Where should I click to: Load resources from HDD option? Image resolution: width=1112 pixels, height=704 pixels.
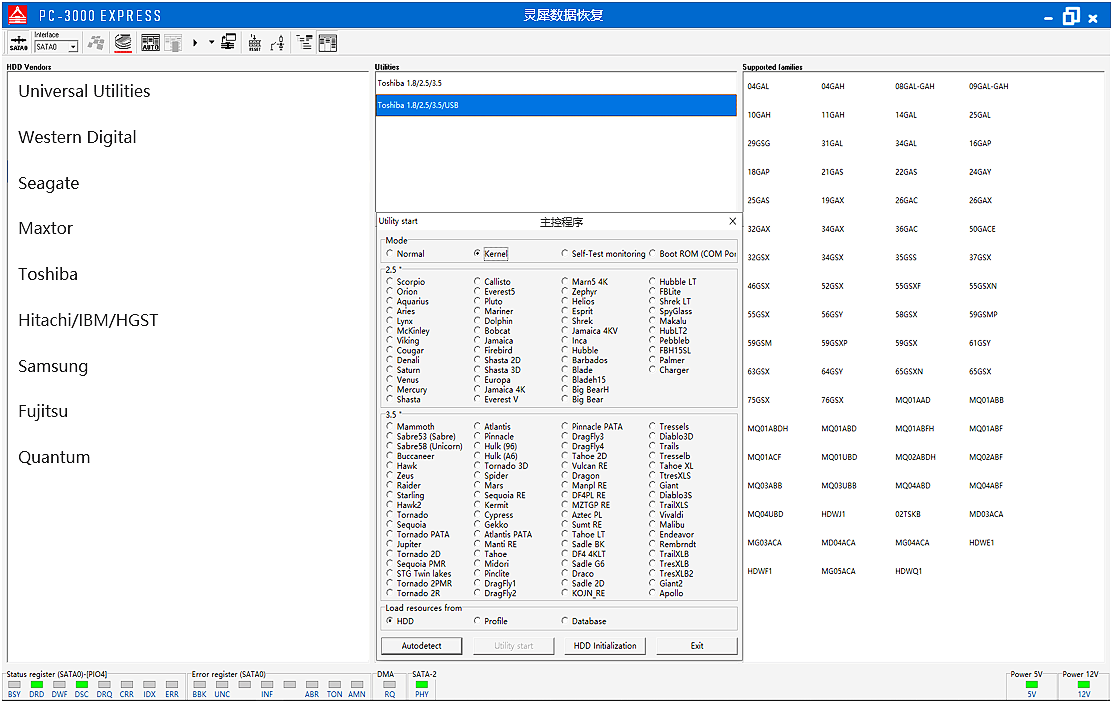pyautogui.click(x=390, y=620)
